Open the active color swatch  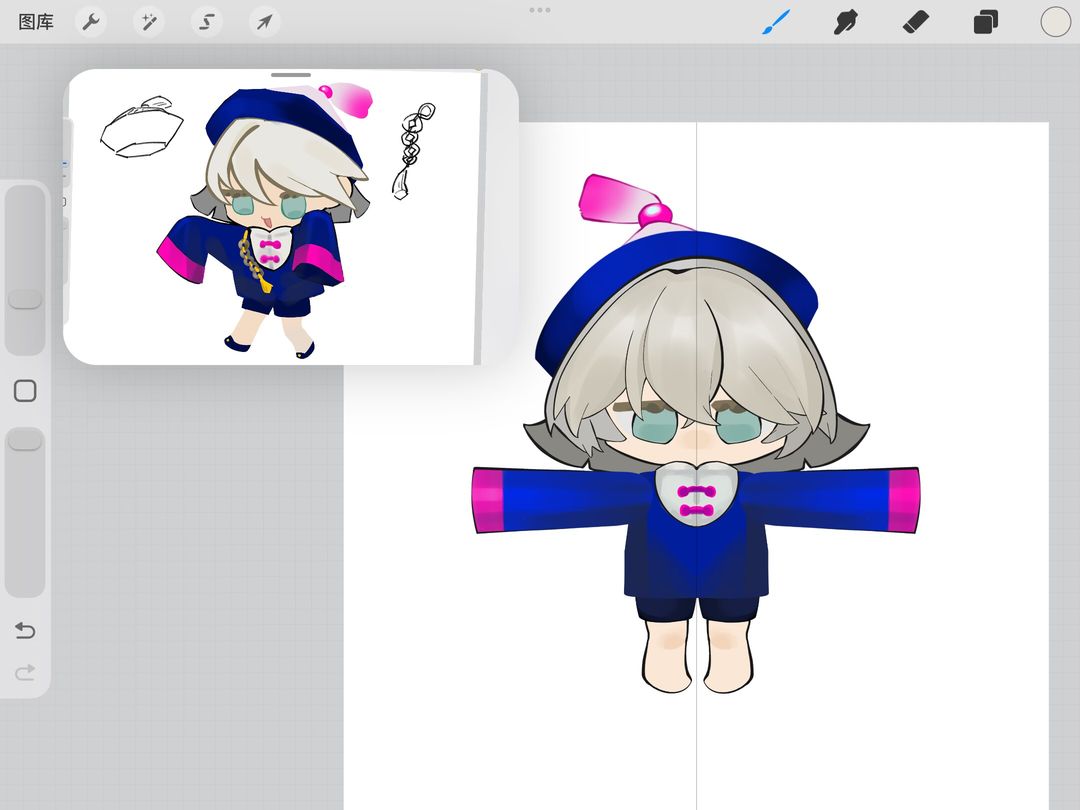[1055, 22]
